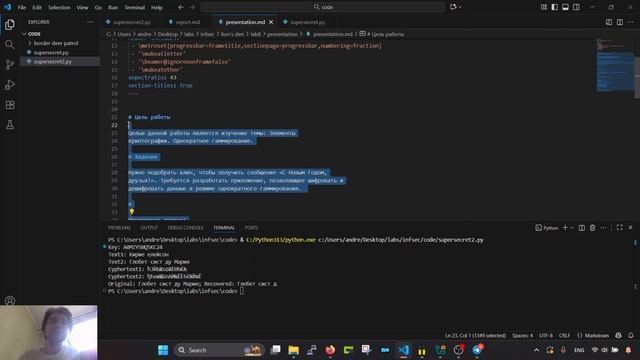Select supersecret2.py in the explorer tree
This screenshot has width=640, height=360.
tap(53, 61)
